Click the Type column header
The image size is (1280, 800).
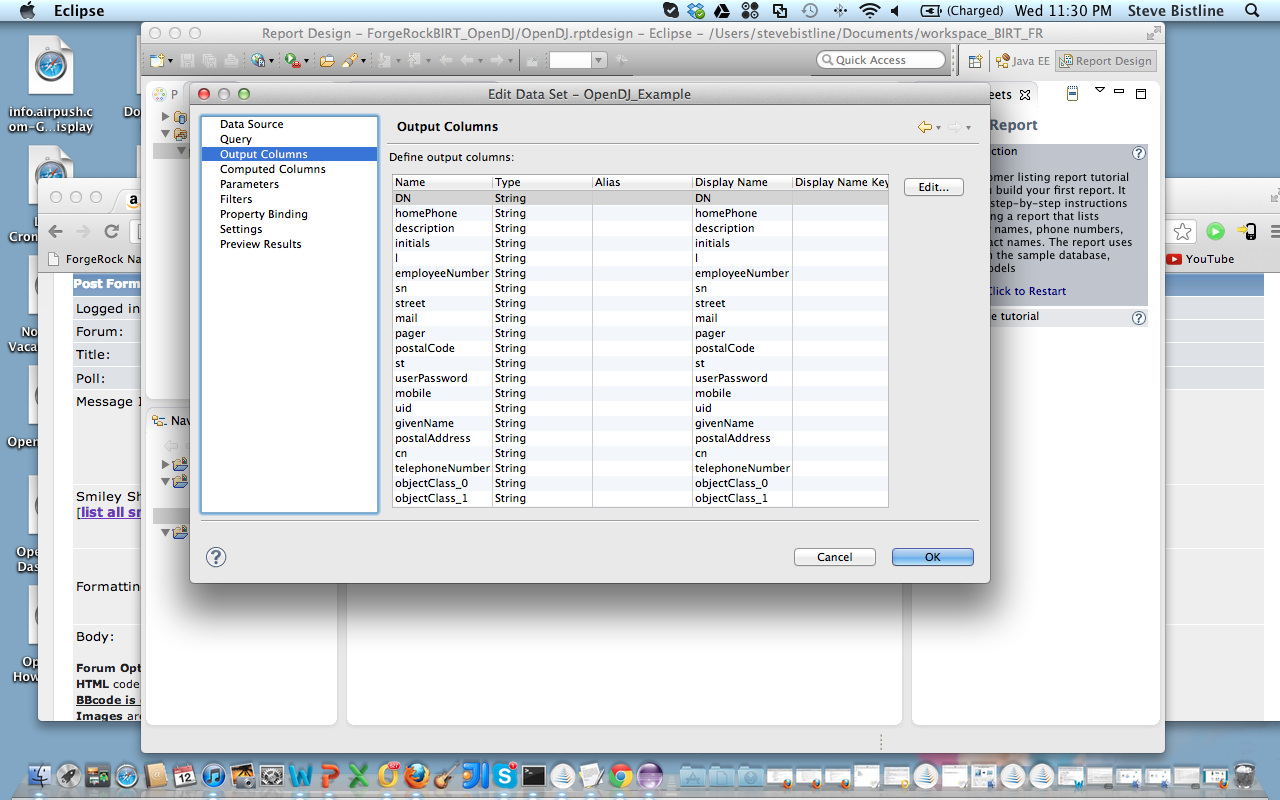tap(542, 183)
